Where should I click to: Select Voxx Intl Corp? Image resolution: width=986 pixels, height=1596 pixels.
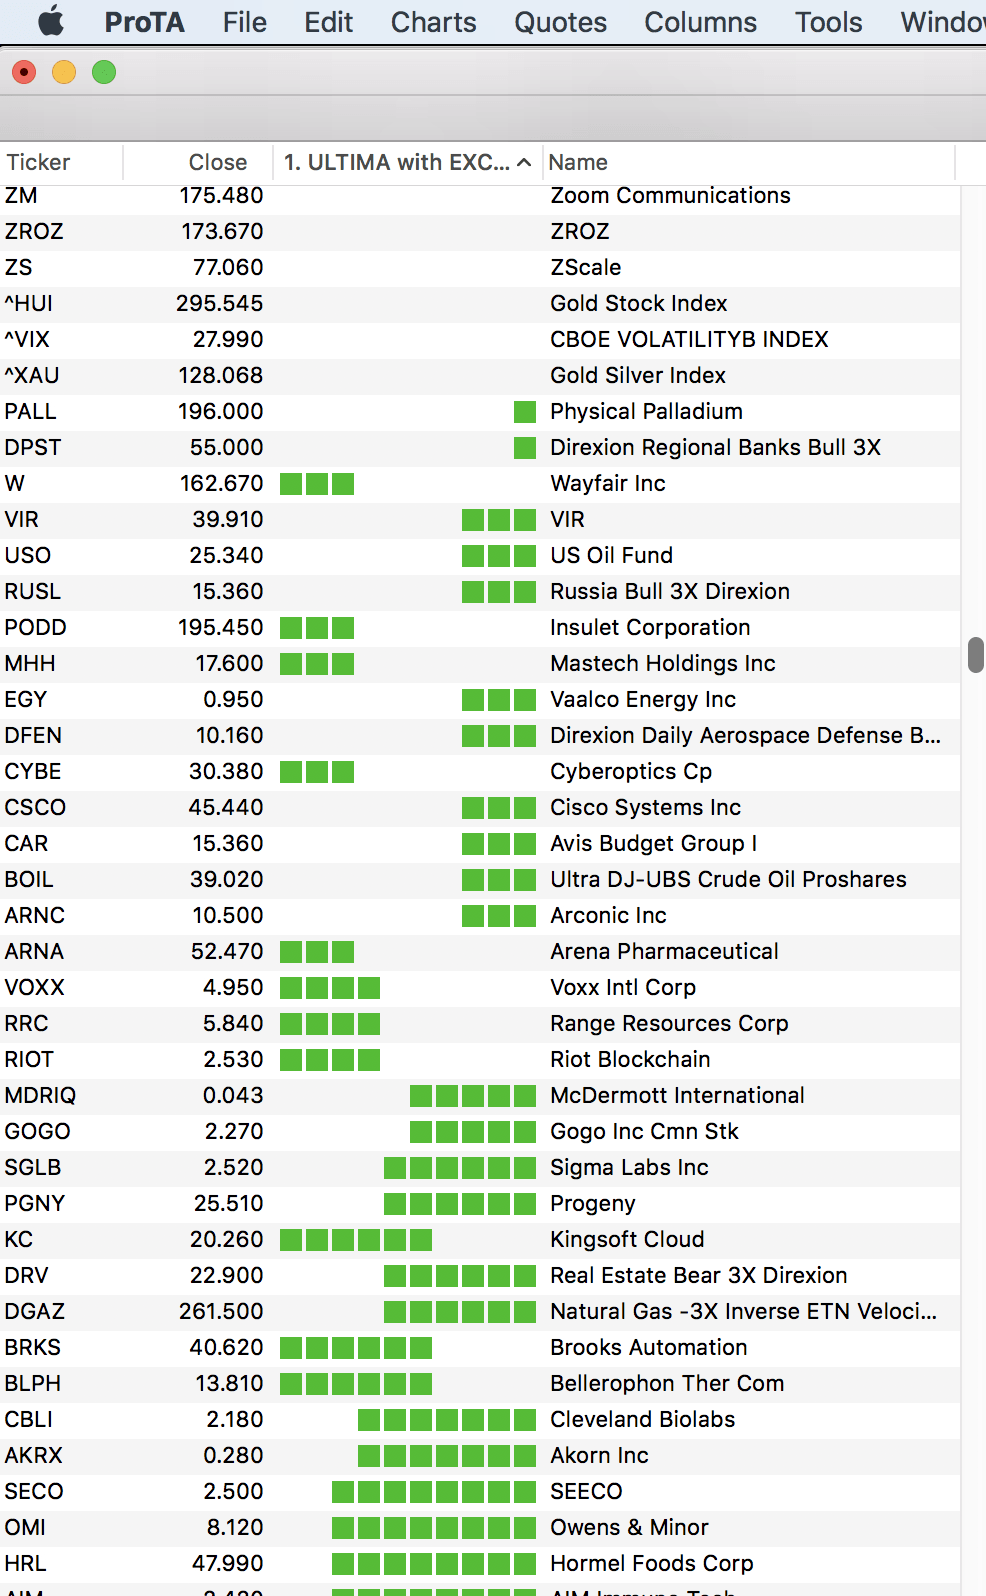coord(623,987)
